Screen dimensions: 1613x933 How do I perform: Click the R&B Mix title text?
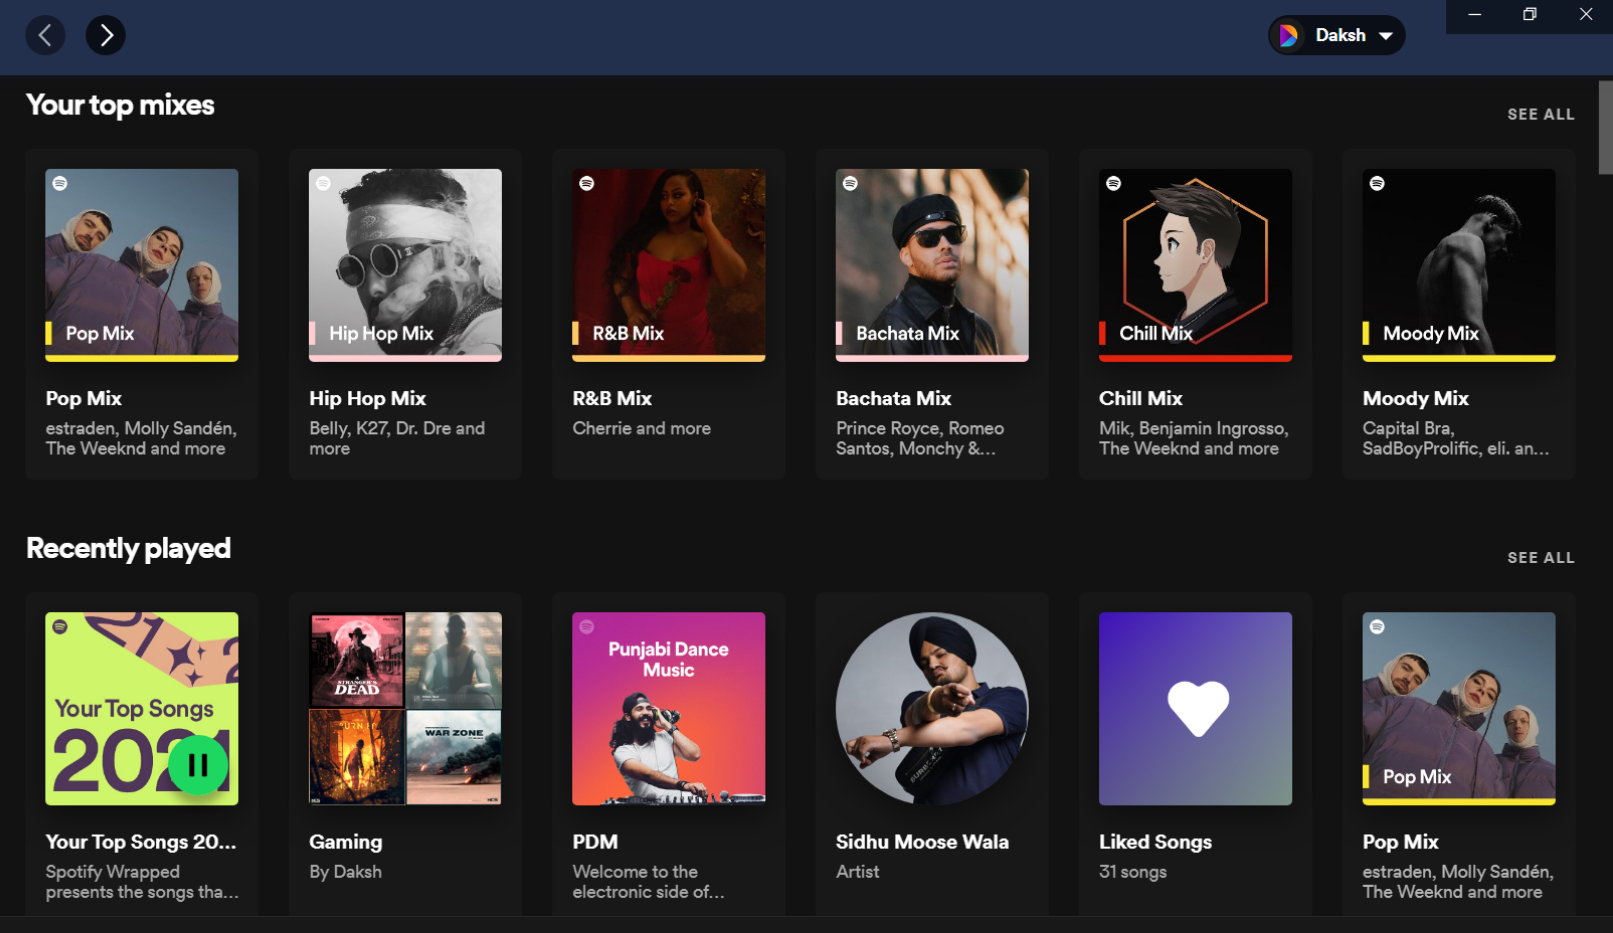point(612,398)
